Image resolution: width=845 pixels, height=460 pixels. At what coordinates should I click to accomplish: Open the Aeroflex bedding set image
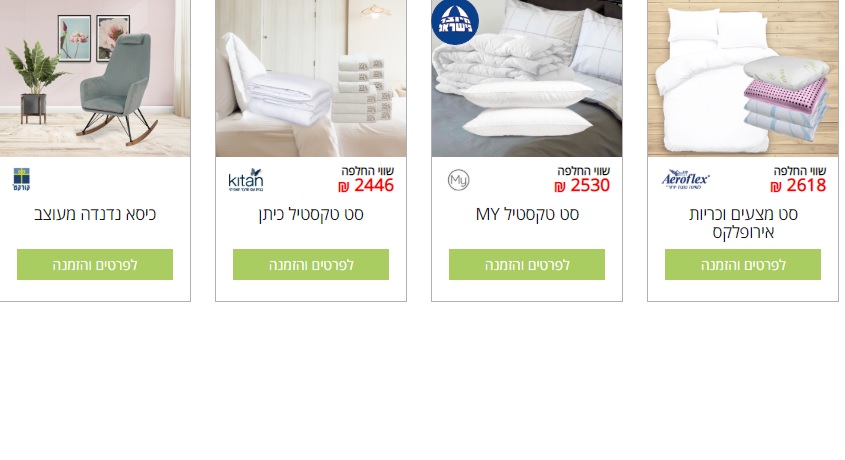point(743,78)
